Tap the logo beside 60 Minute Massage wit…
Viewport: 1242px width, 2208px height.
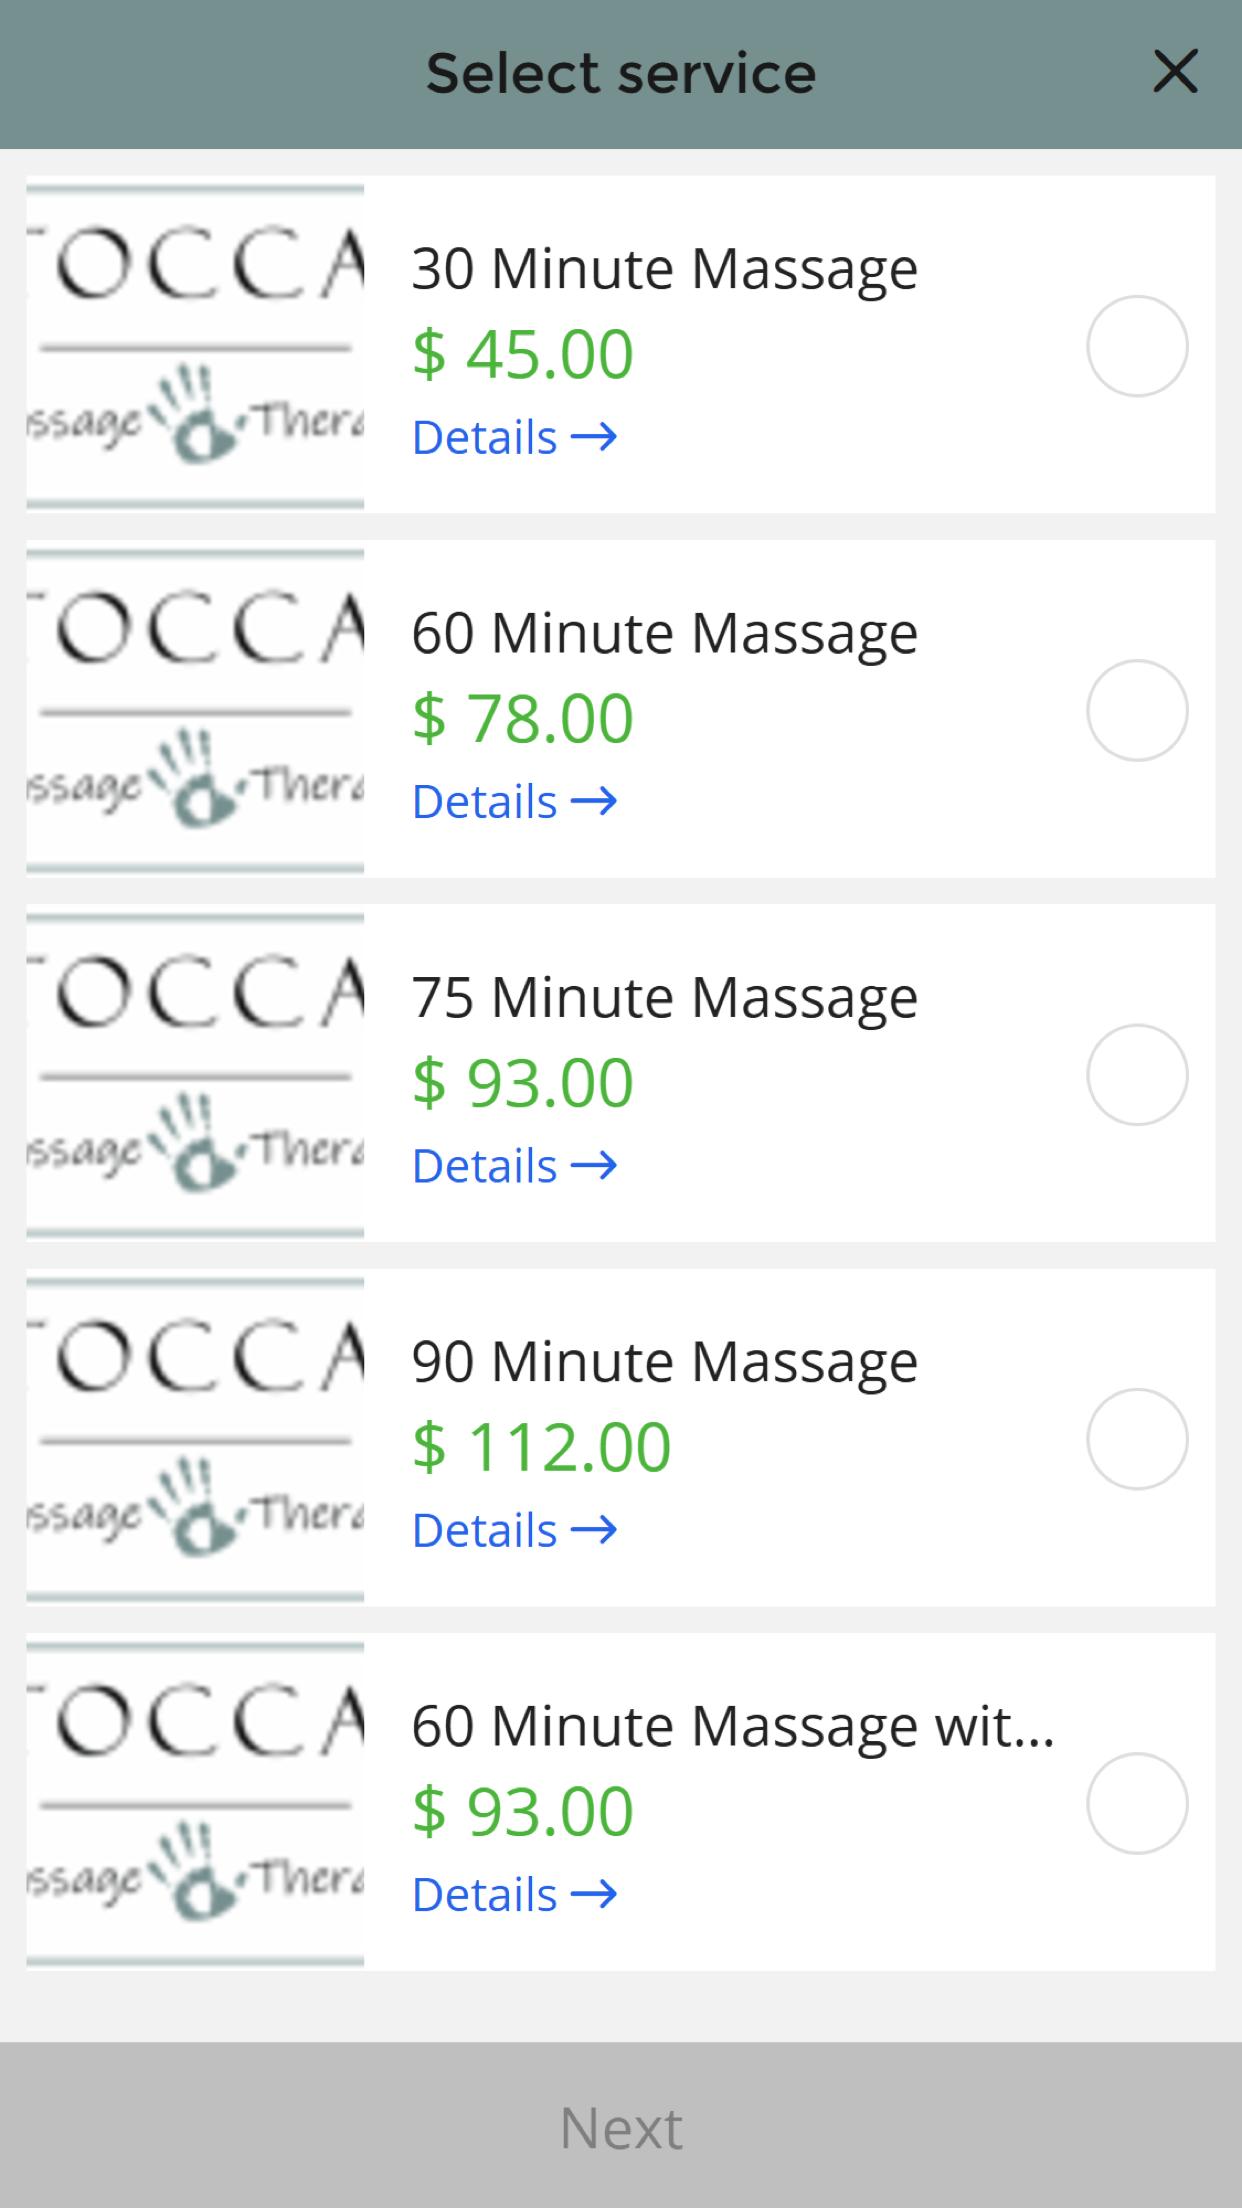tap(195, 1803)
